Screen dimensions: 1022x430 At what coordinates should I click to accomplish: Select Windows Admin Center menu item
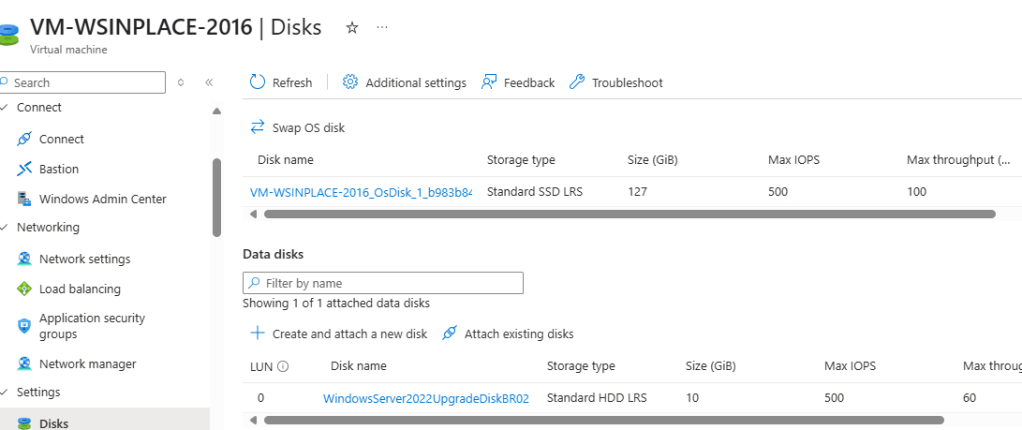[102, 199]
